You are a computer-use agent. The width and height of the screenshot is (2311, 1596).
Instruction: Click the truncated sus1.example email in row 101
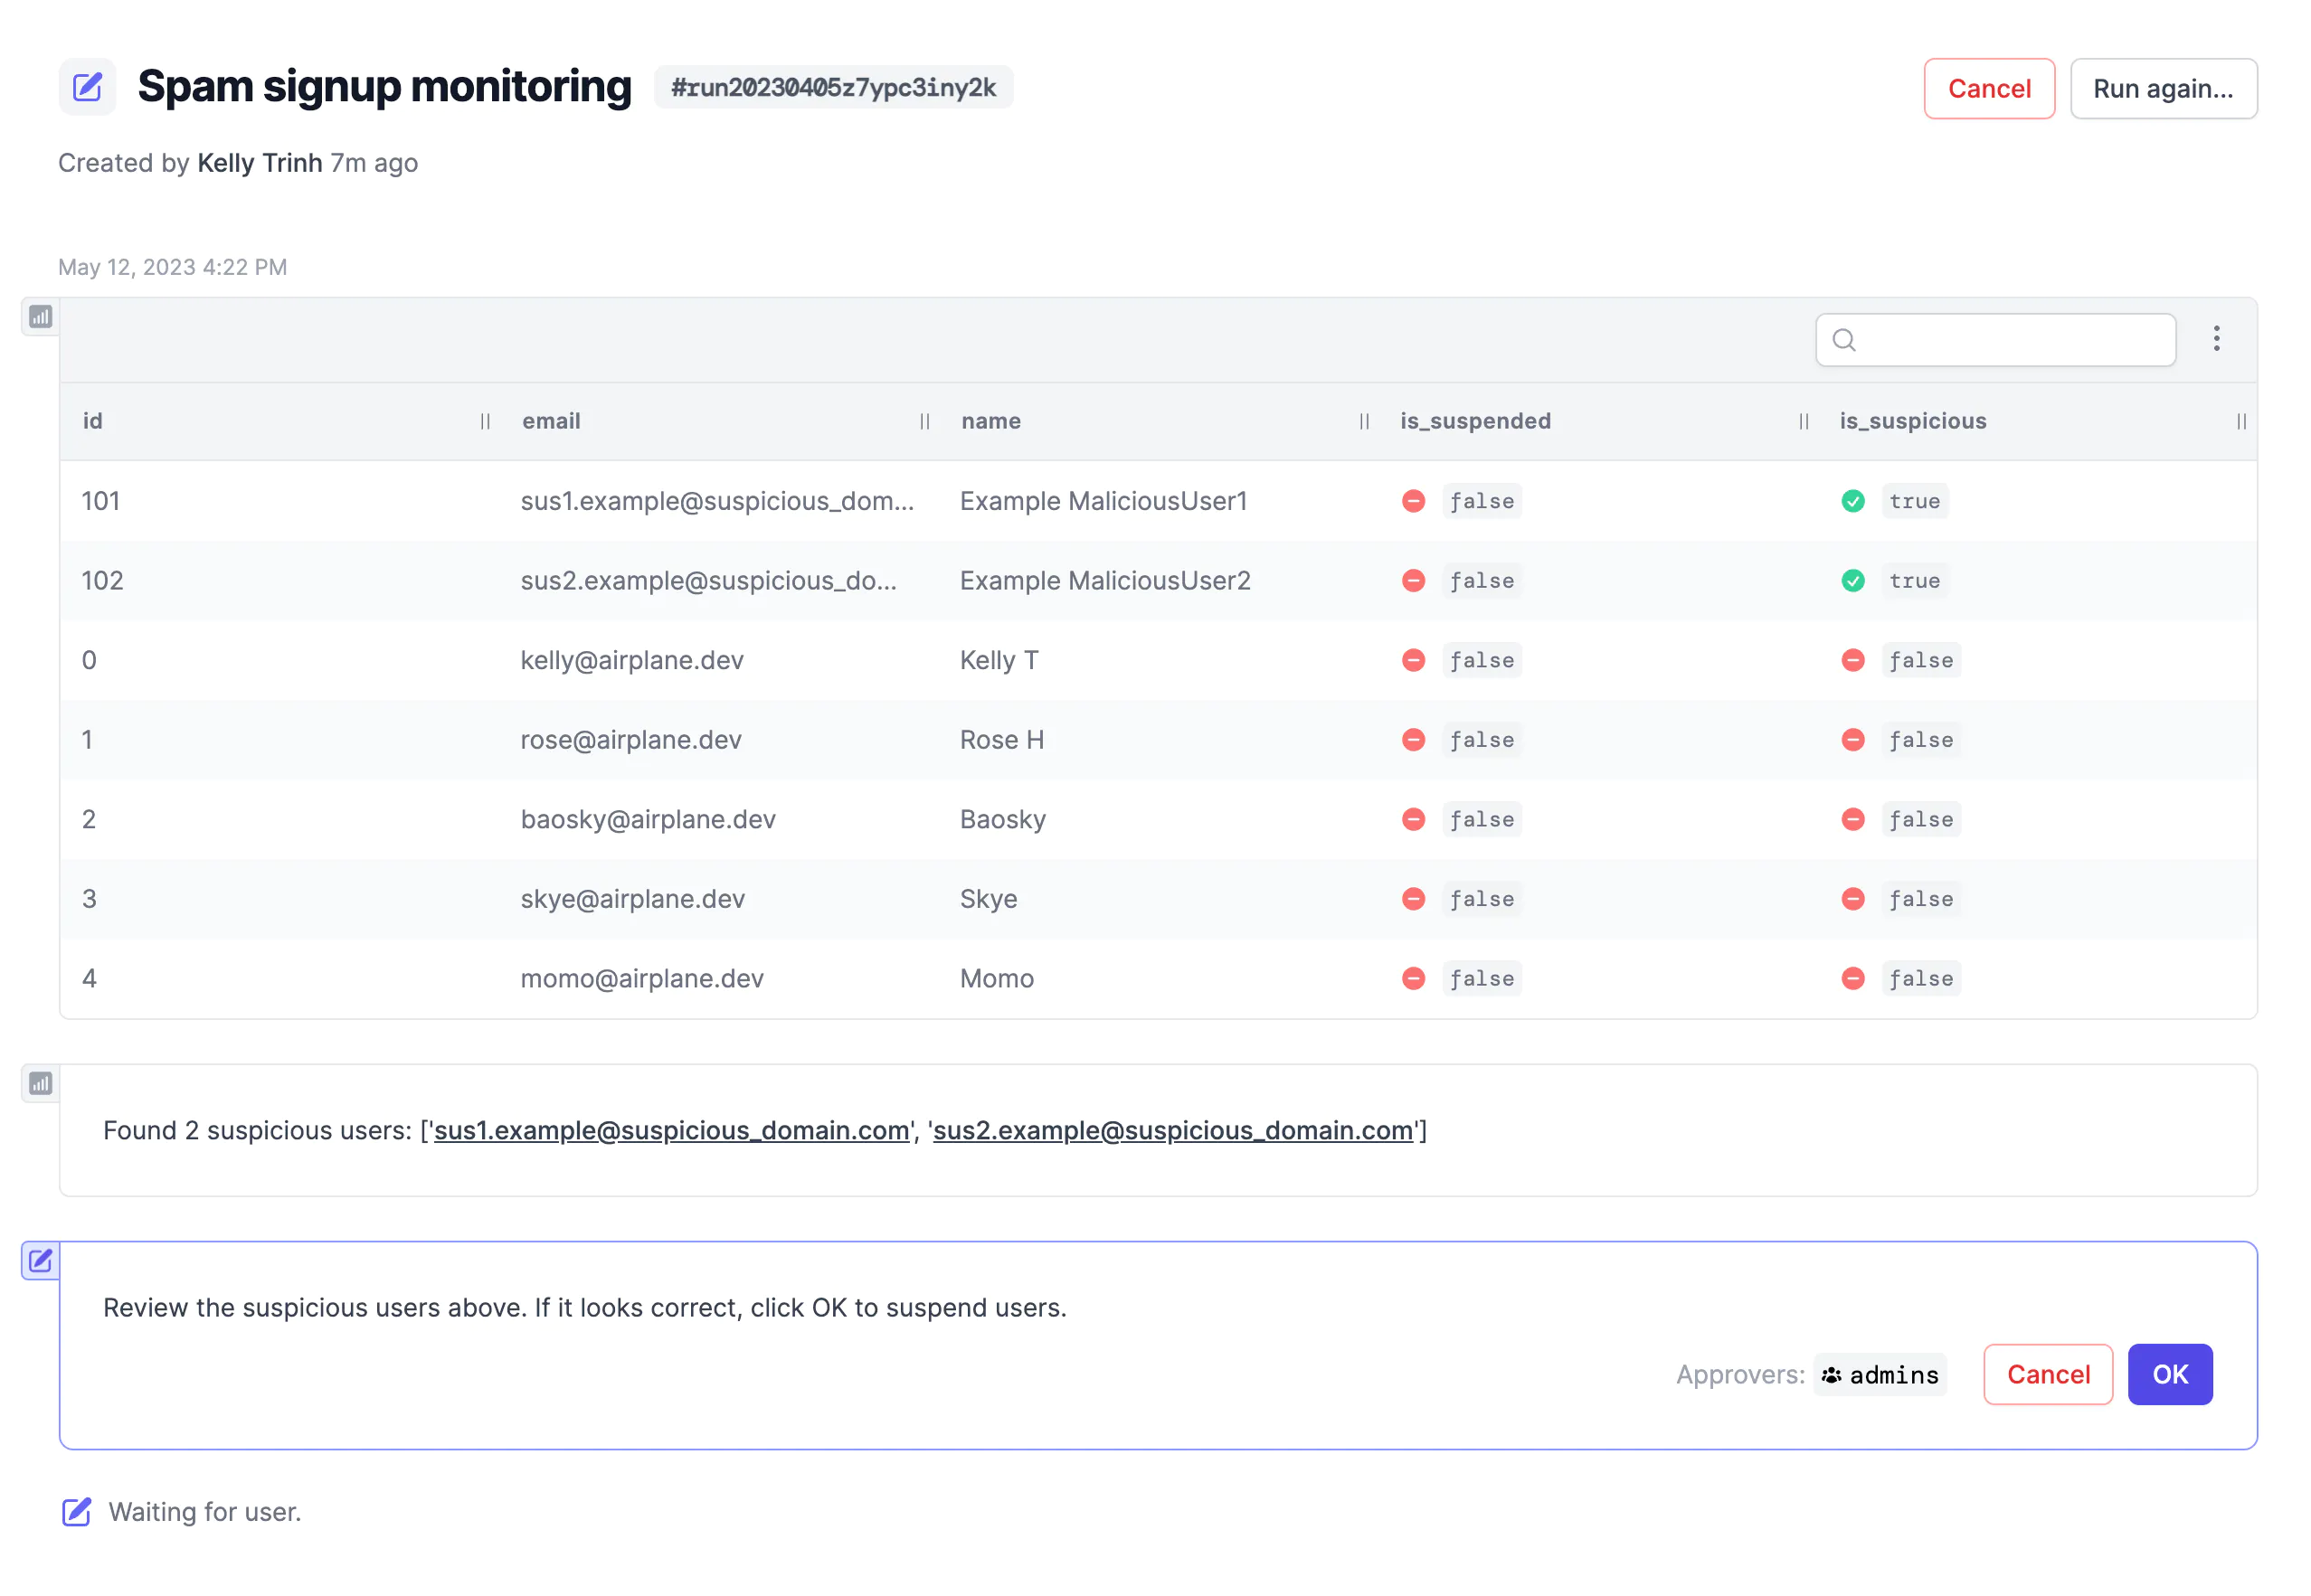[716, 501]
